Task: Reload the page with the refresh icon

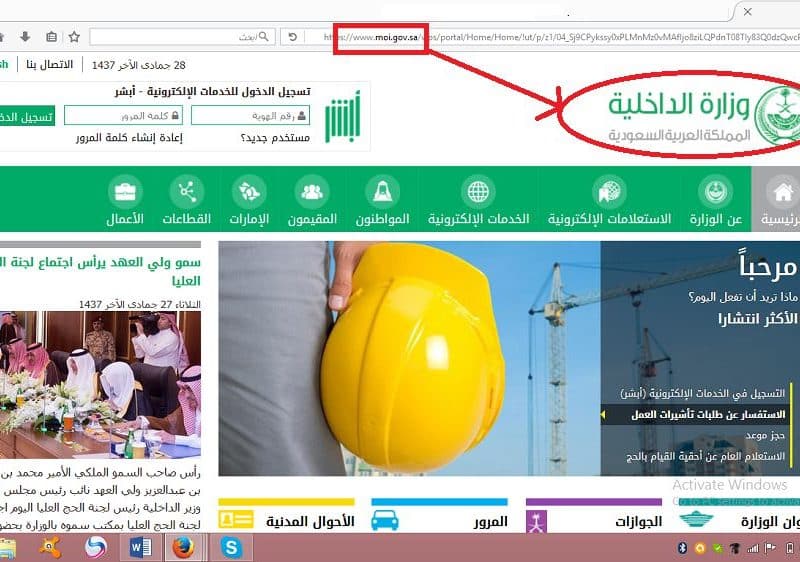Action: (x=292, y=37)
